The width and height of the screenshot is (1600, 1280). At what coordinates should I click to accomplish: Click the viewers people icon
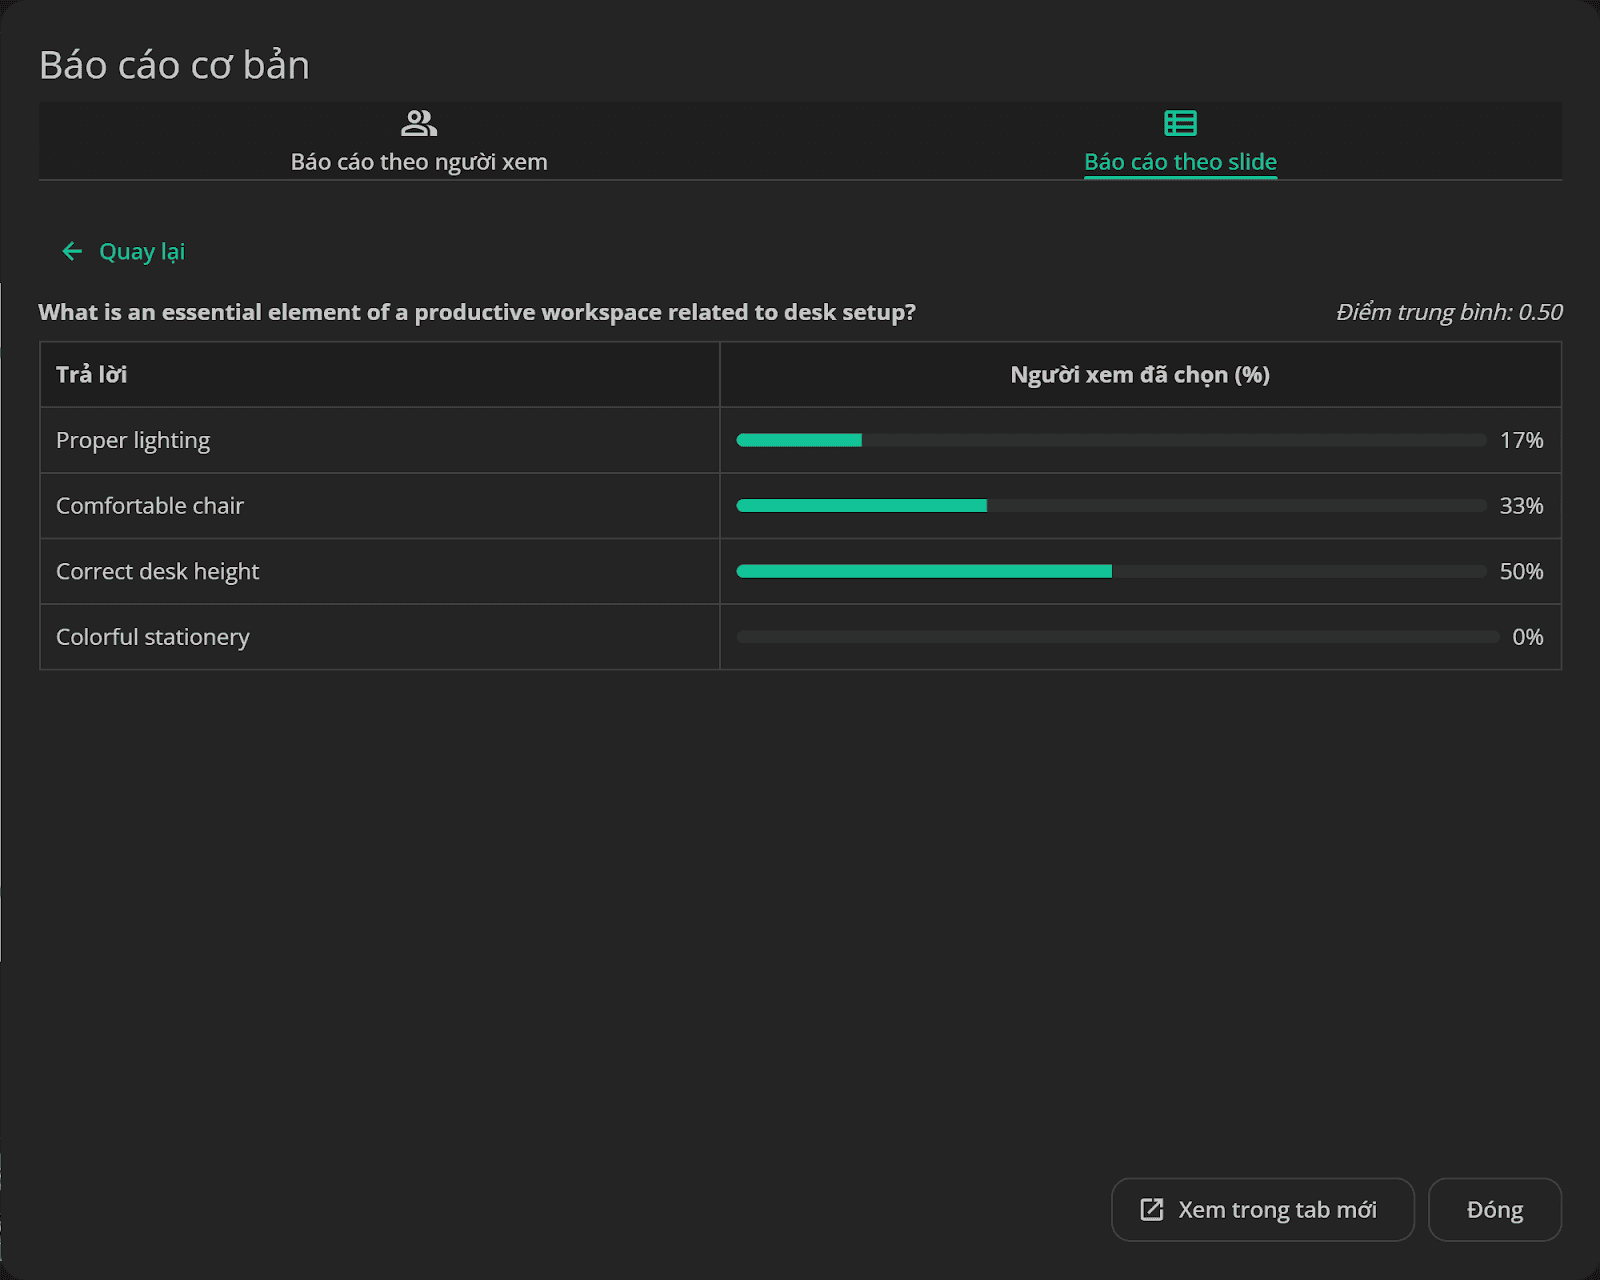pos(419,123)
